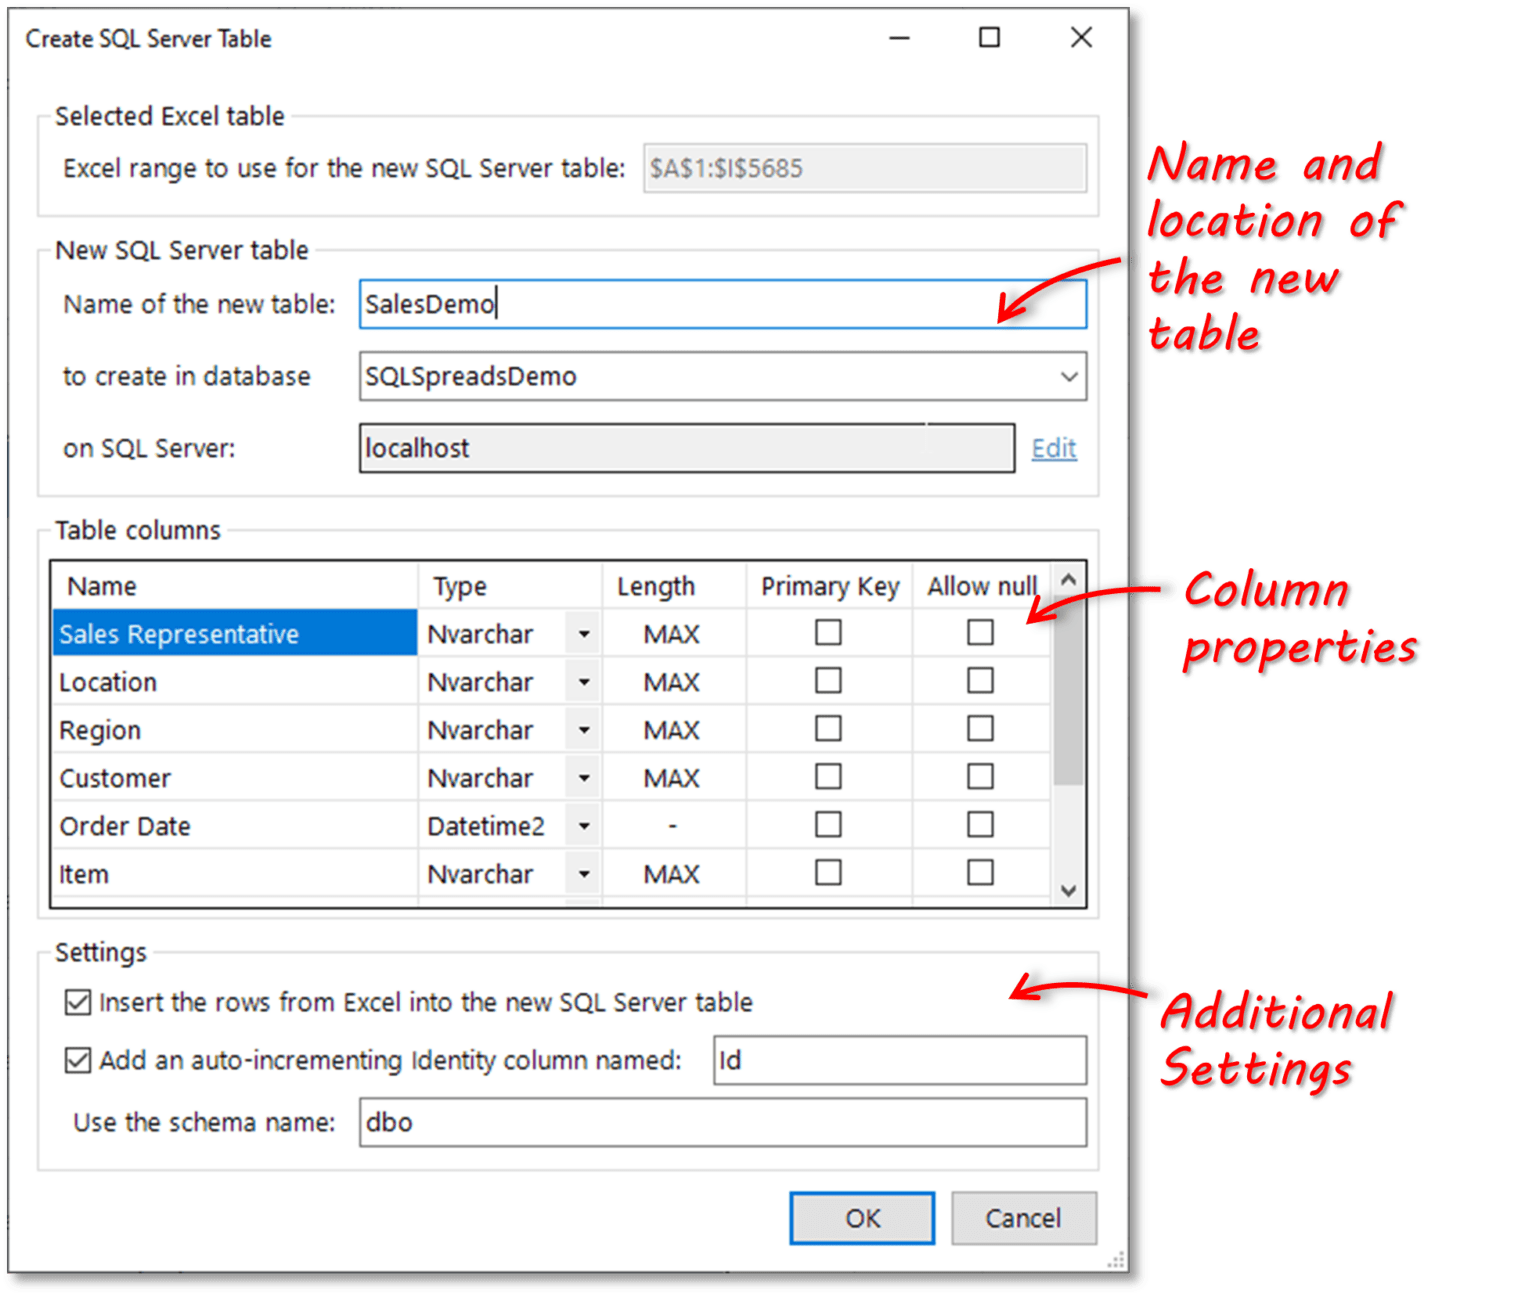Screen dimensions: 1536x1296
Task: Check Allow null for the Region column
Action: coord(979,728)
